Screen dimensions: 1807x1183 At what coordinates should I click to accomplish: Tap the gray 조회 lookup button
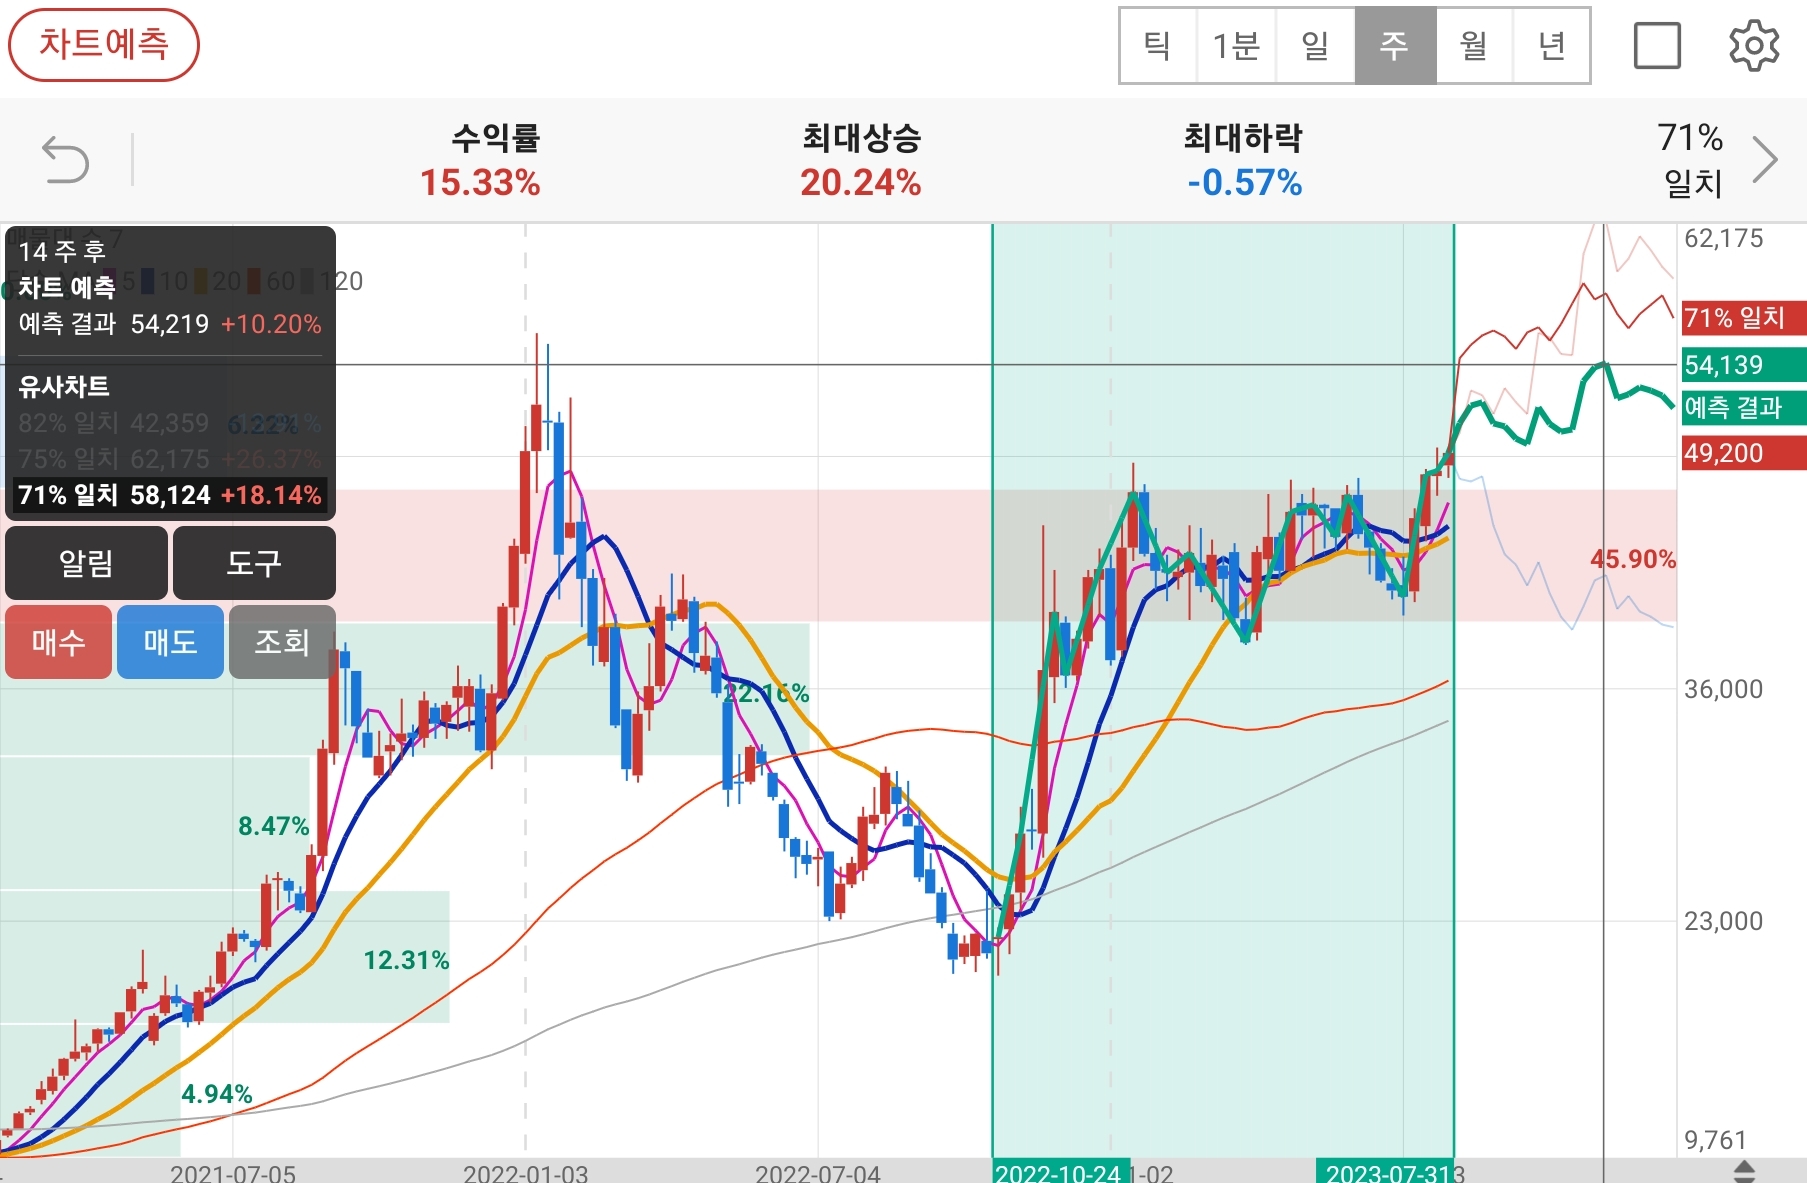[x=282, y=642]
